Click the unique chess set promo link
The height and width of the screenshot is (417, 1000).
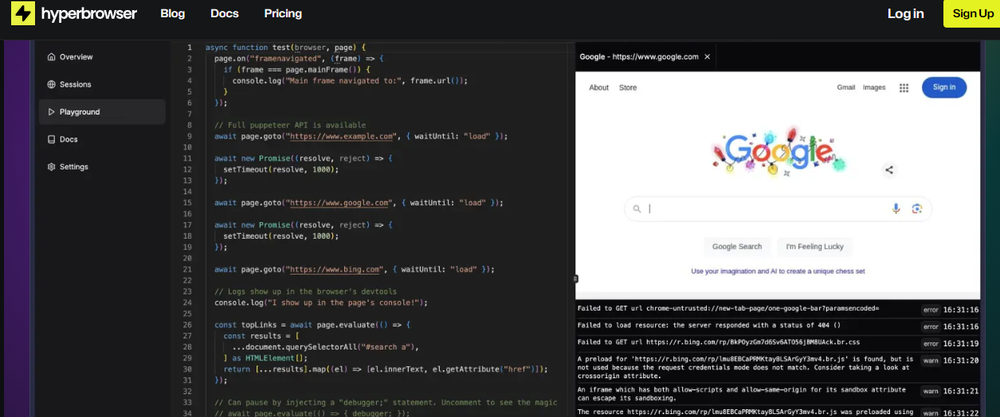777,271
